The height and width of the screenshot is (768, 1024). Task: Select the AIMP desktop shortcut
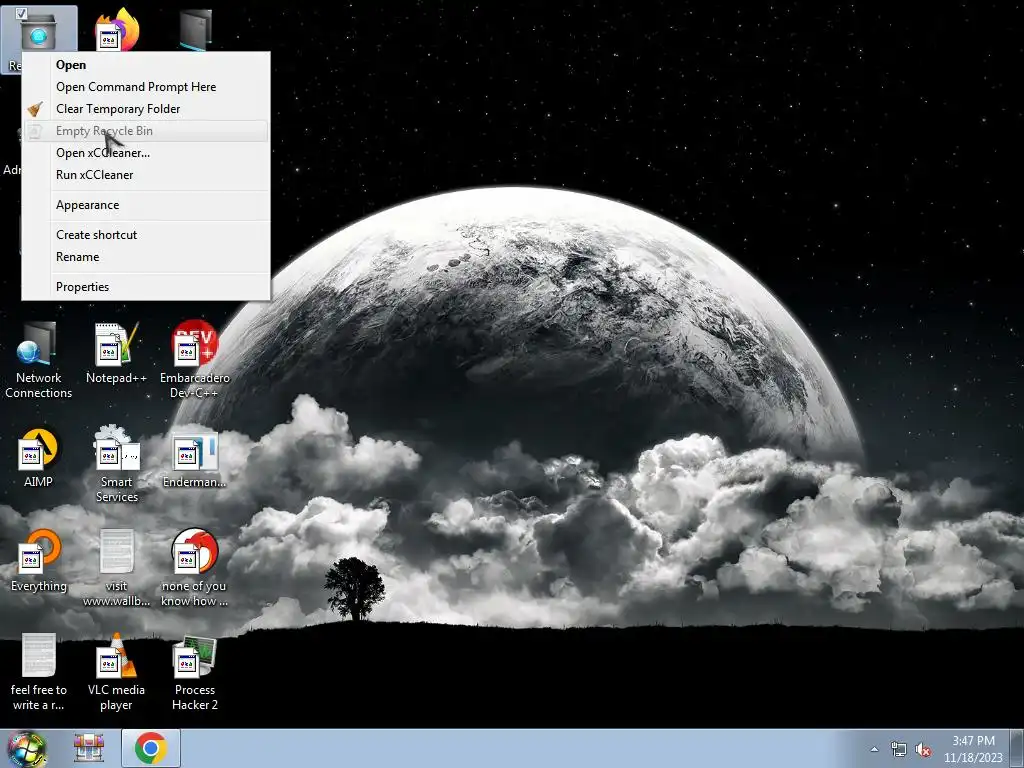coord(39,458)
